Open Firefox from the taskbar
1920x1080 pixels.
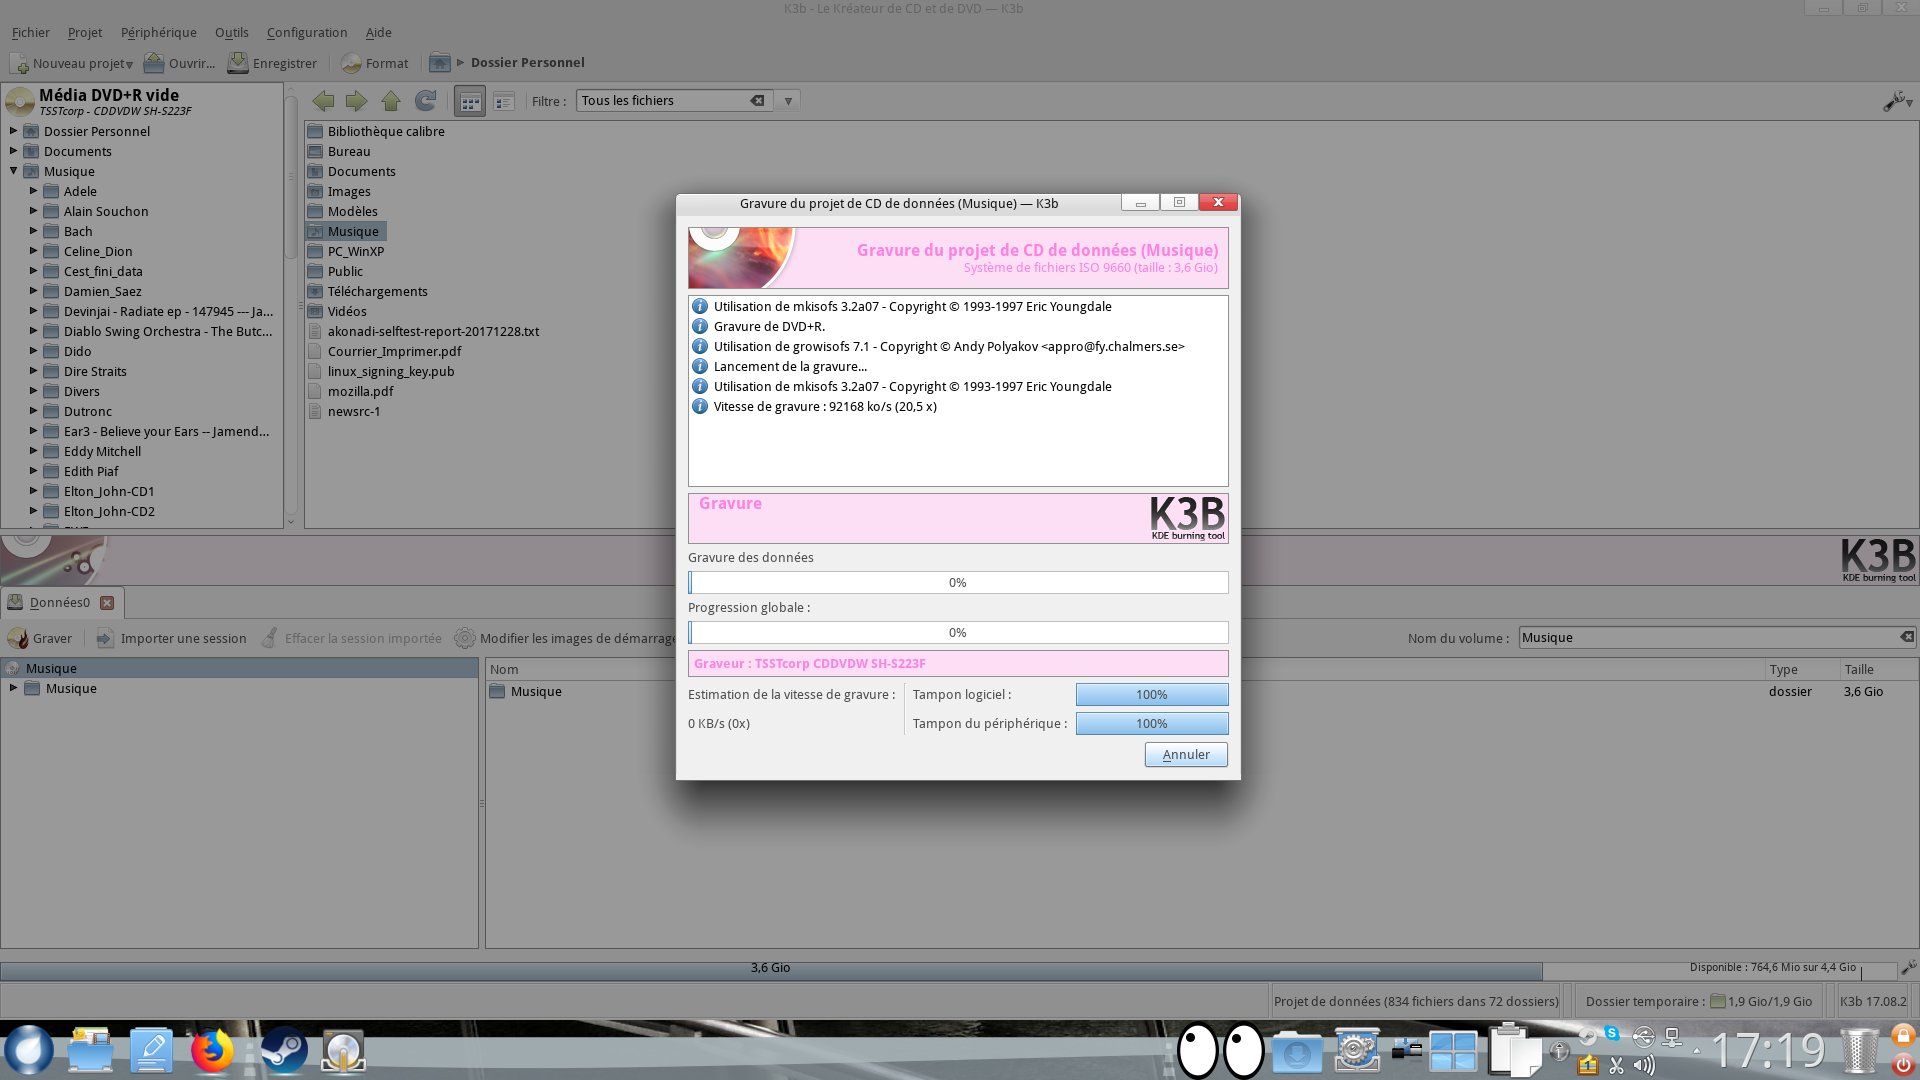212,1051
